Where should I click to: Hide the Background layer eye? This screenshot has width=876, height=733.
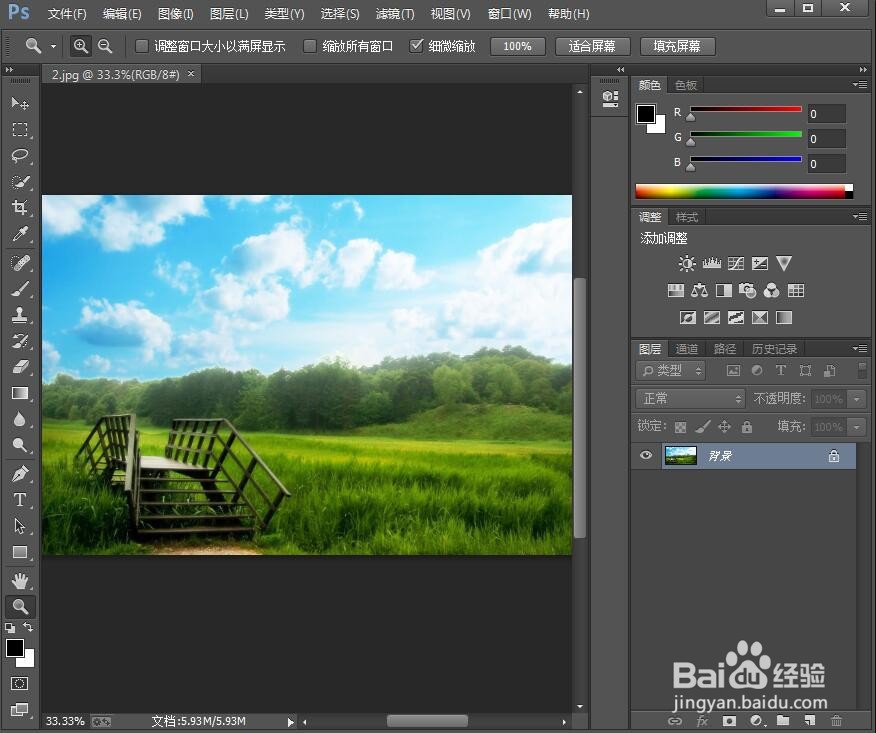(x=646, y=455)
